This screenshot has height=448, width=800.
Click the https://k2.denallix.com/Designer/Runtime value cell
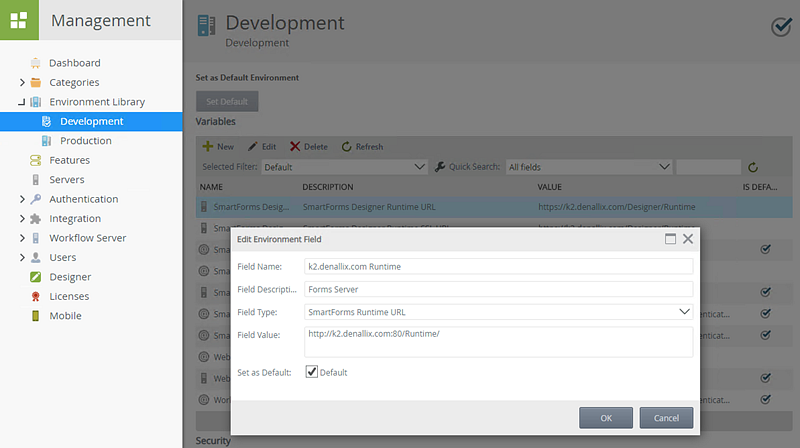(x=616, y=207)
